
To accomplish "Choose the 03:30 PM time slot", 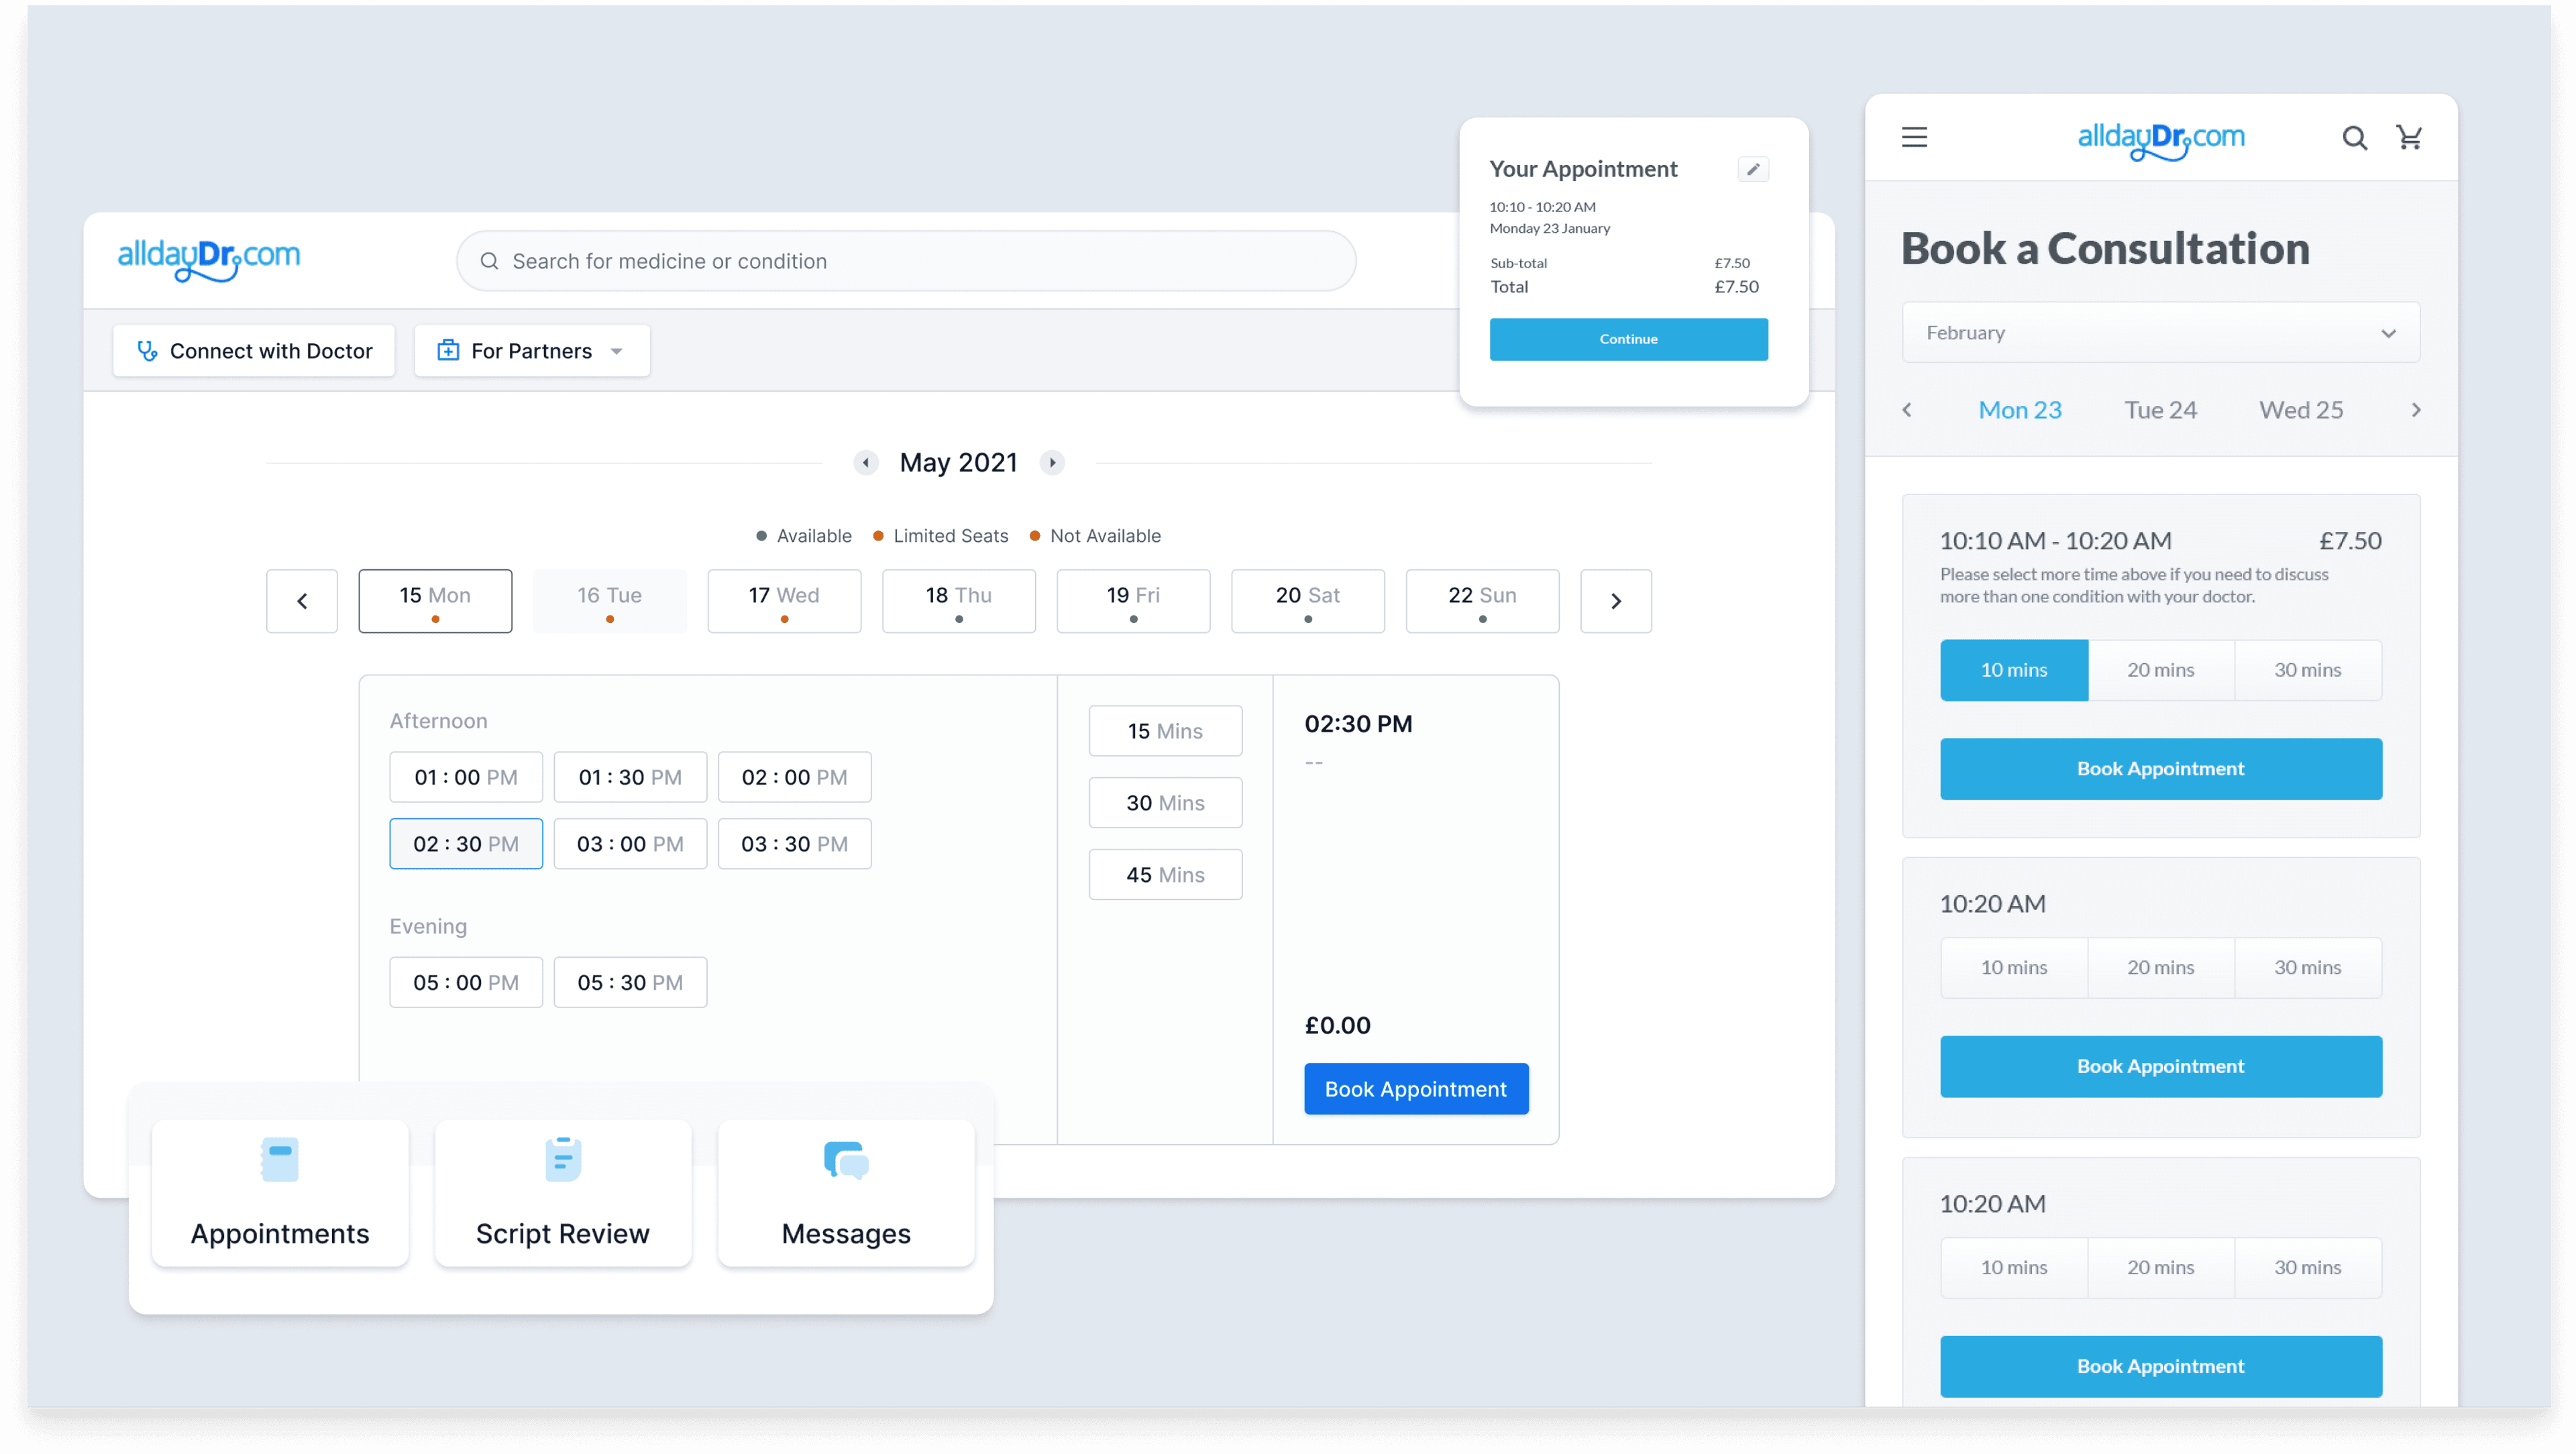I will tap(794, 844).
